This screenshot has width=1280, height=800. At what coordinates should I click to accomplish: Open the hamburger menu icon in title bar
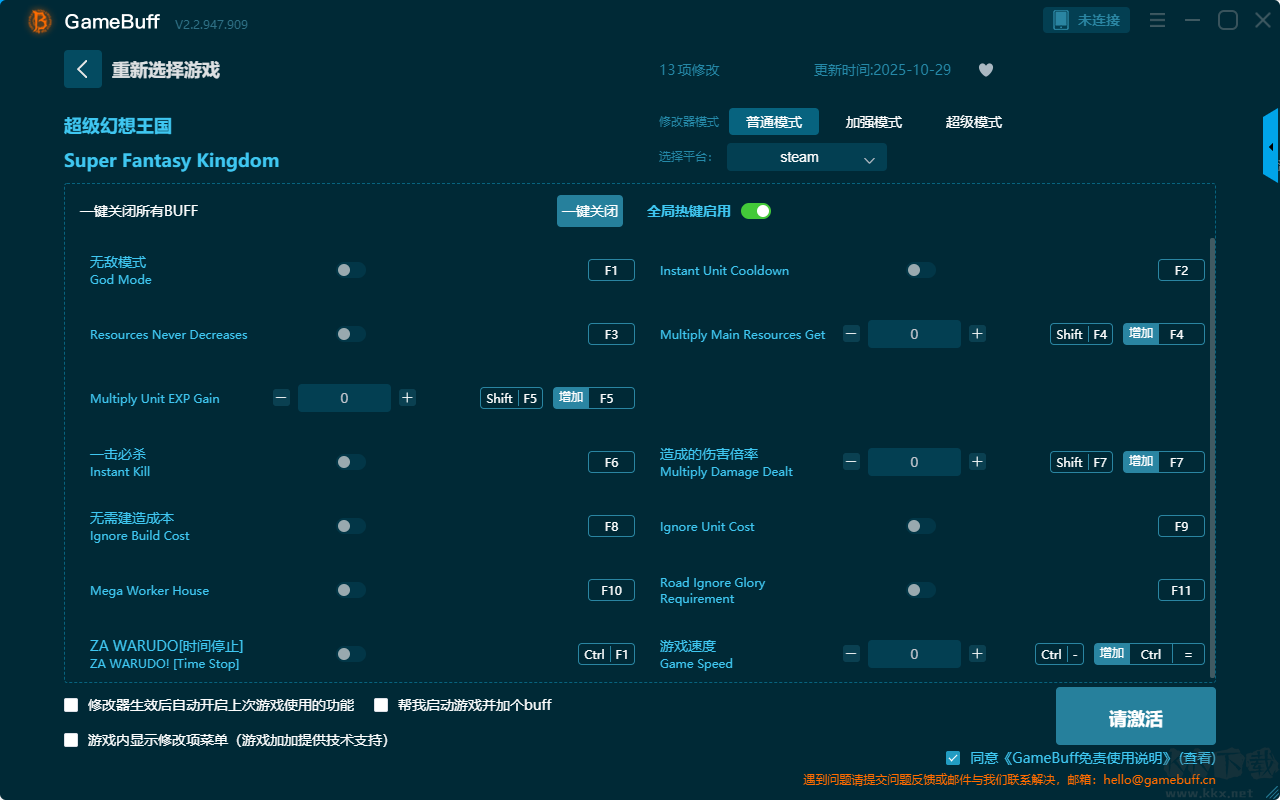1157,20
